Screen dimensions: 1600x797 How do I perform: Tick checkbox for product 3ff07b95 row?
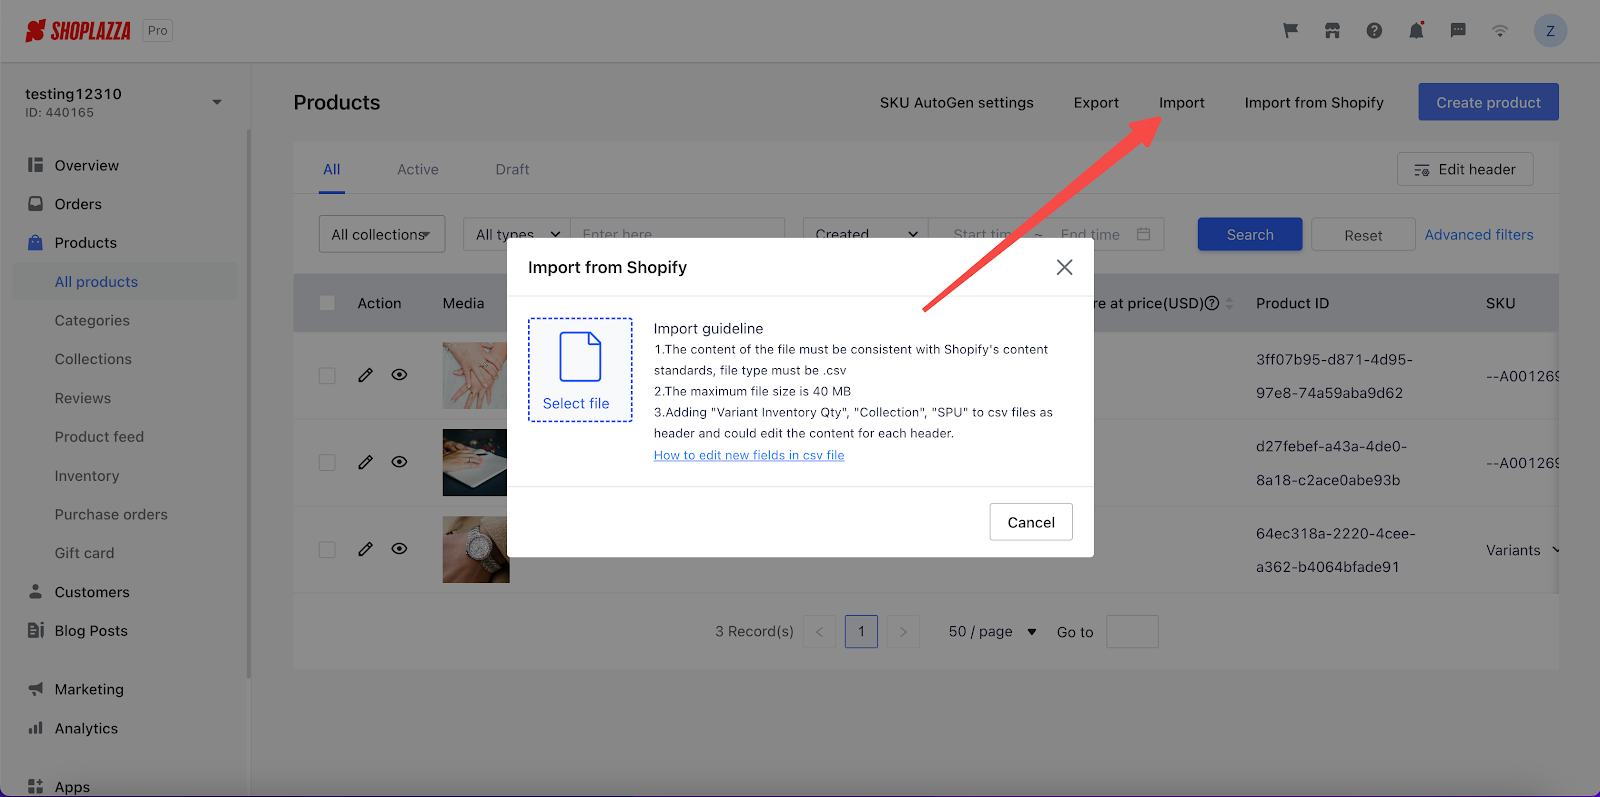tap(327, 376)
